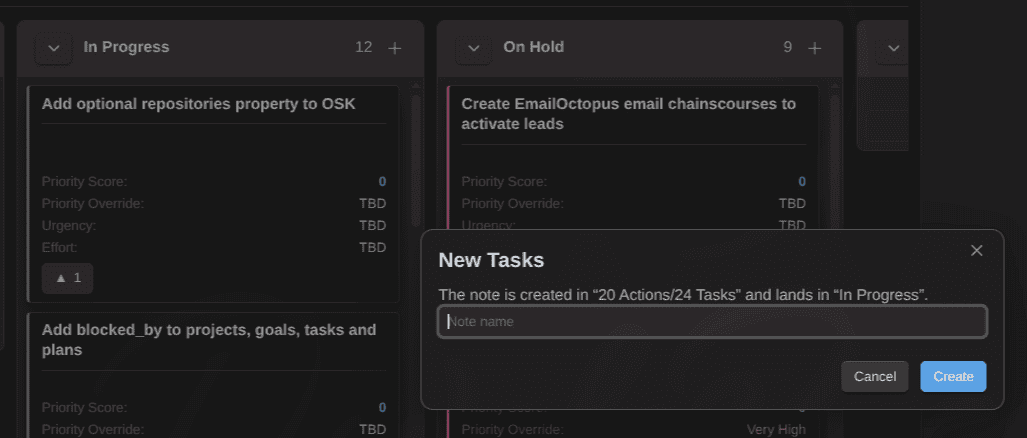
Task: Click Priority Override TBD on EmailOctopus card
Action: click(793, 204)
